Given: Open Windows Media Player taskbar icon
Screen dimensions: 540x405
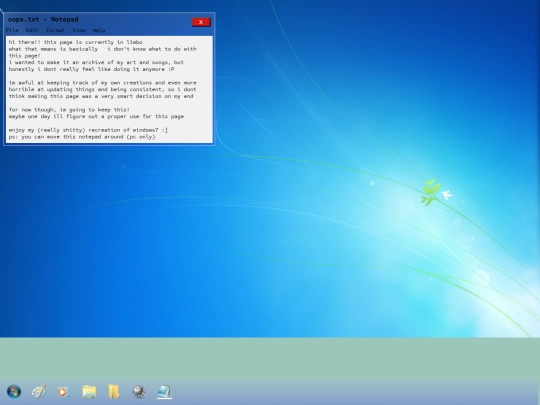Looking at the screenshot, I should (x=63, y=392).
